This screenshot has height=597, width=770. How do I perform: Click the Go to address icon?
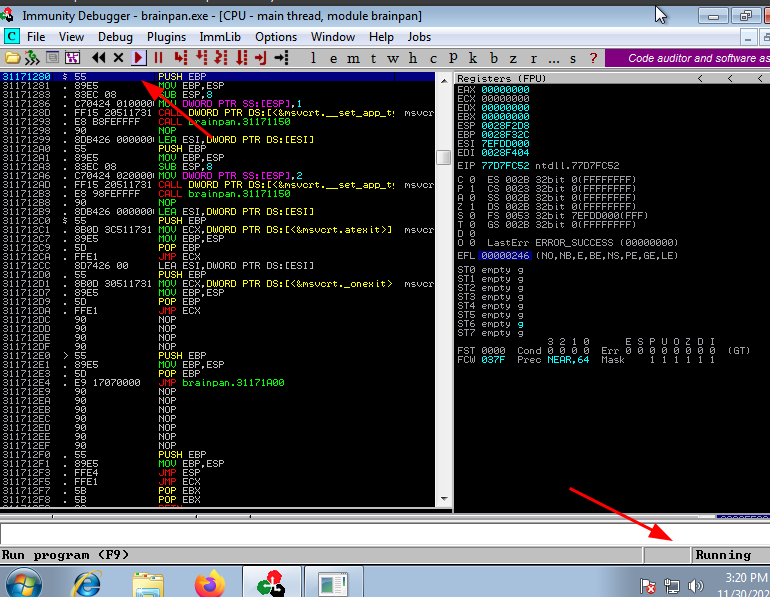281,58
